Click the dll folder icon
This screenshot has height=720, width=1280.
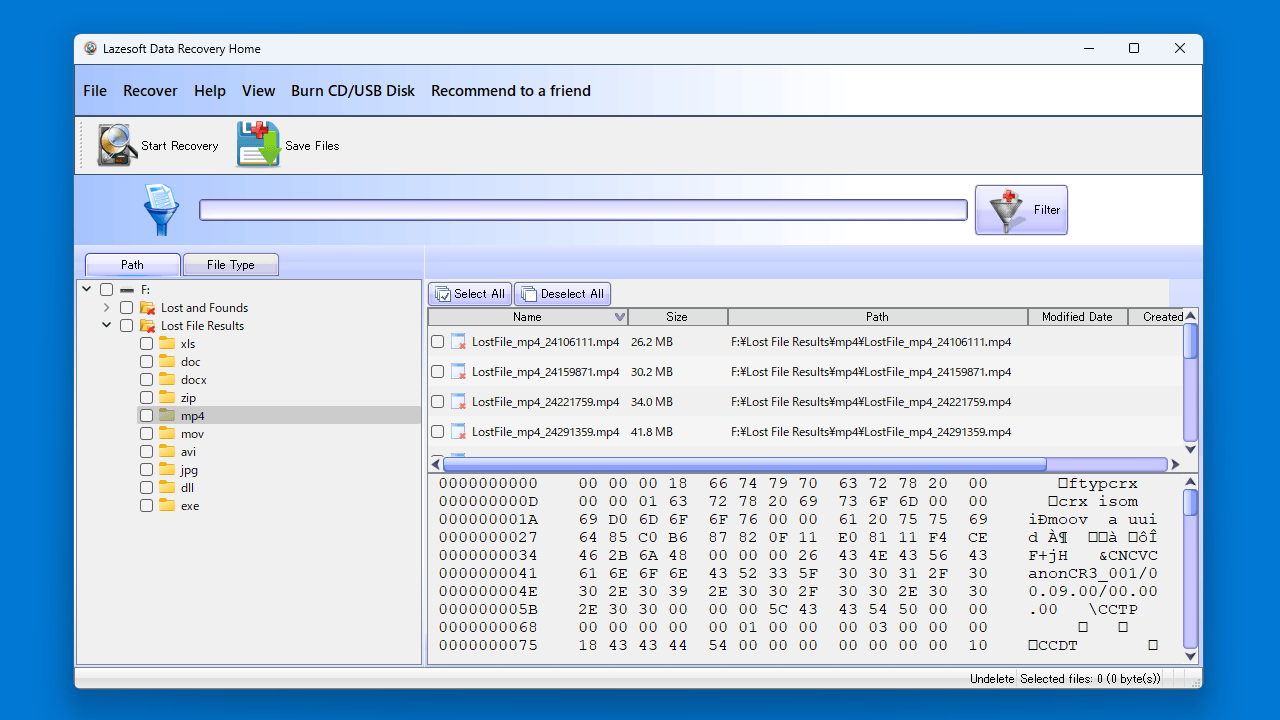tap(167, 488)
